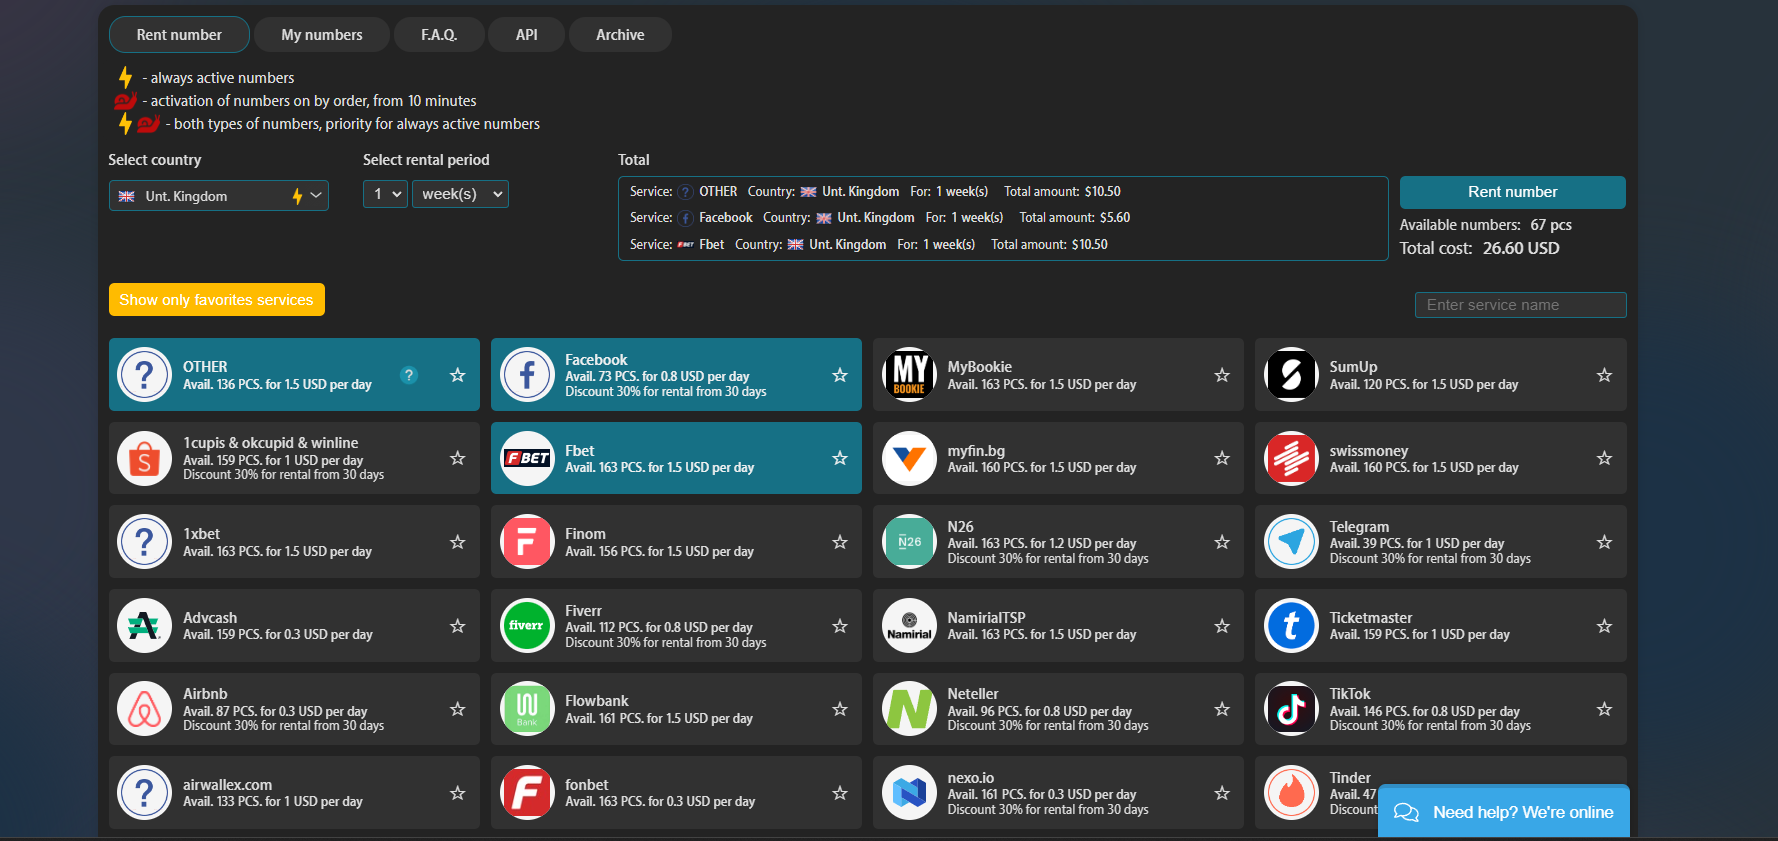Click Show only favorites services button
Viewport: 1778px width, 841px height.
217,300
